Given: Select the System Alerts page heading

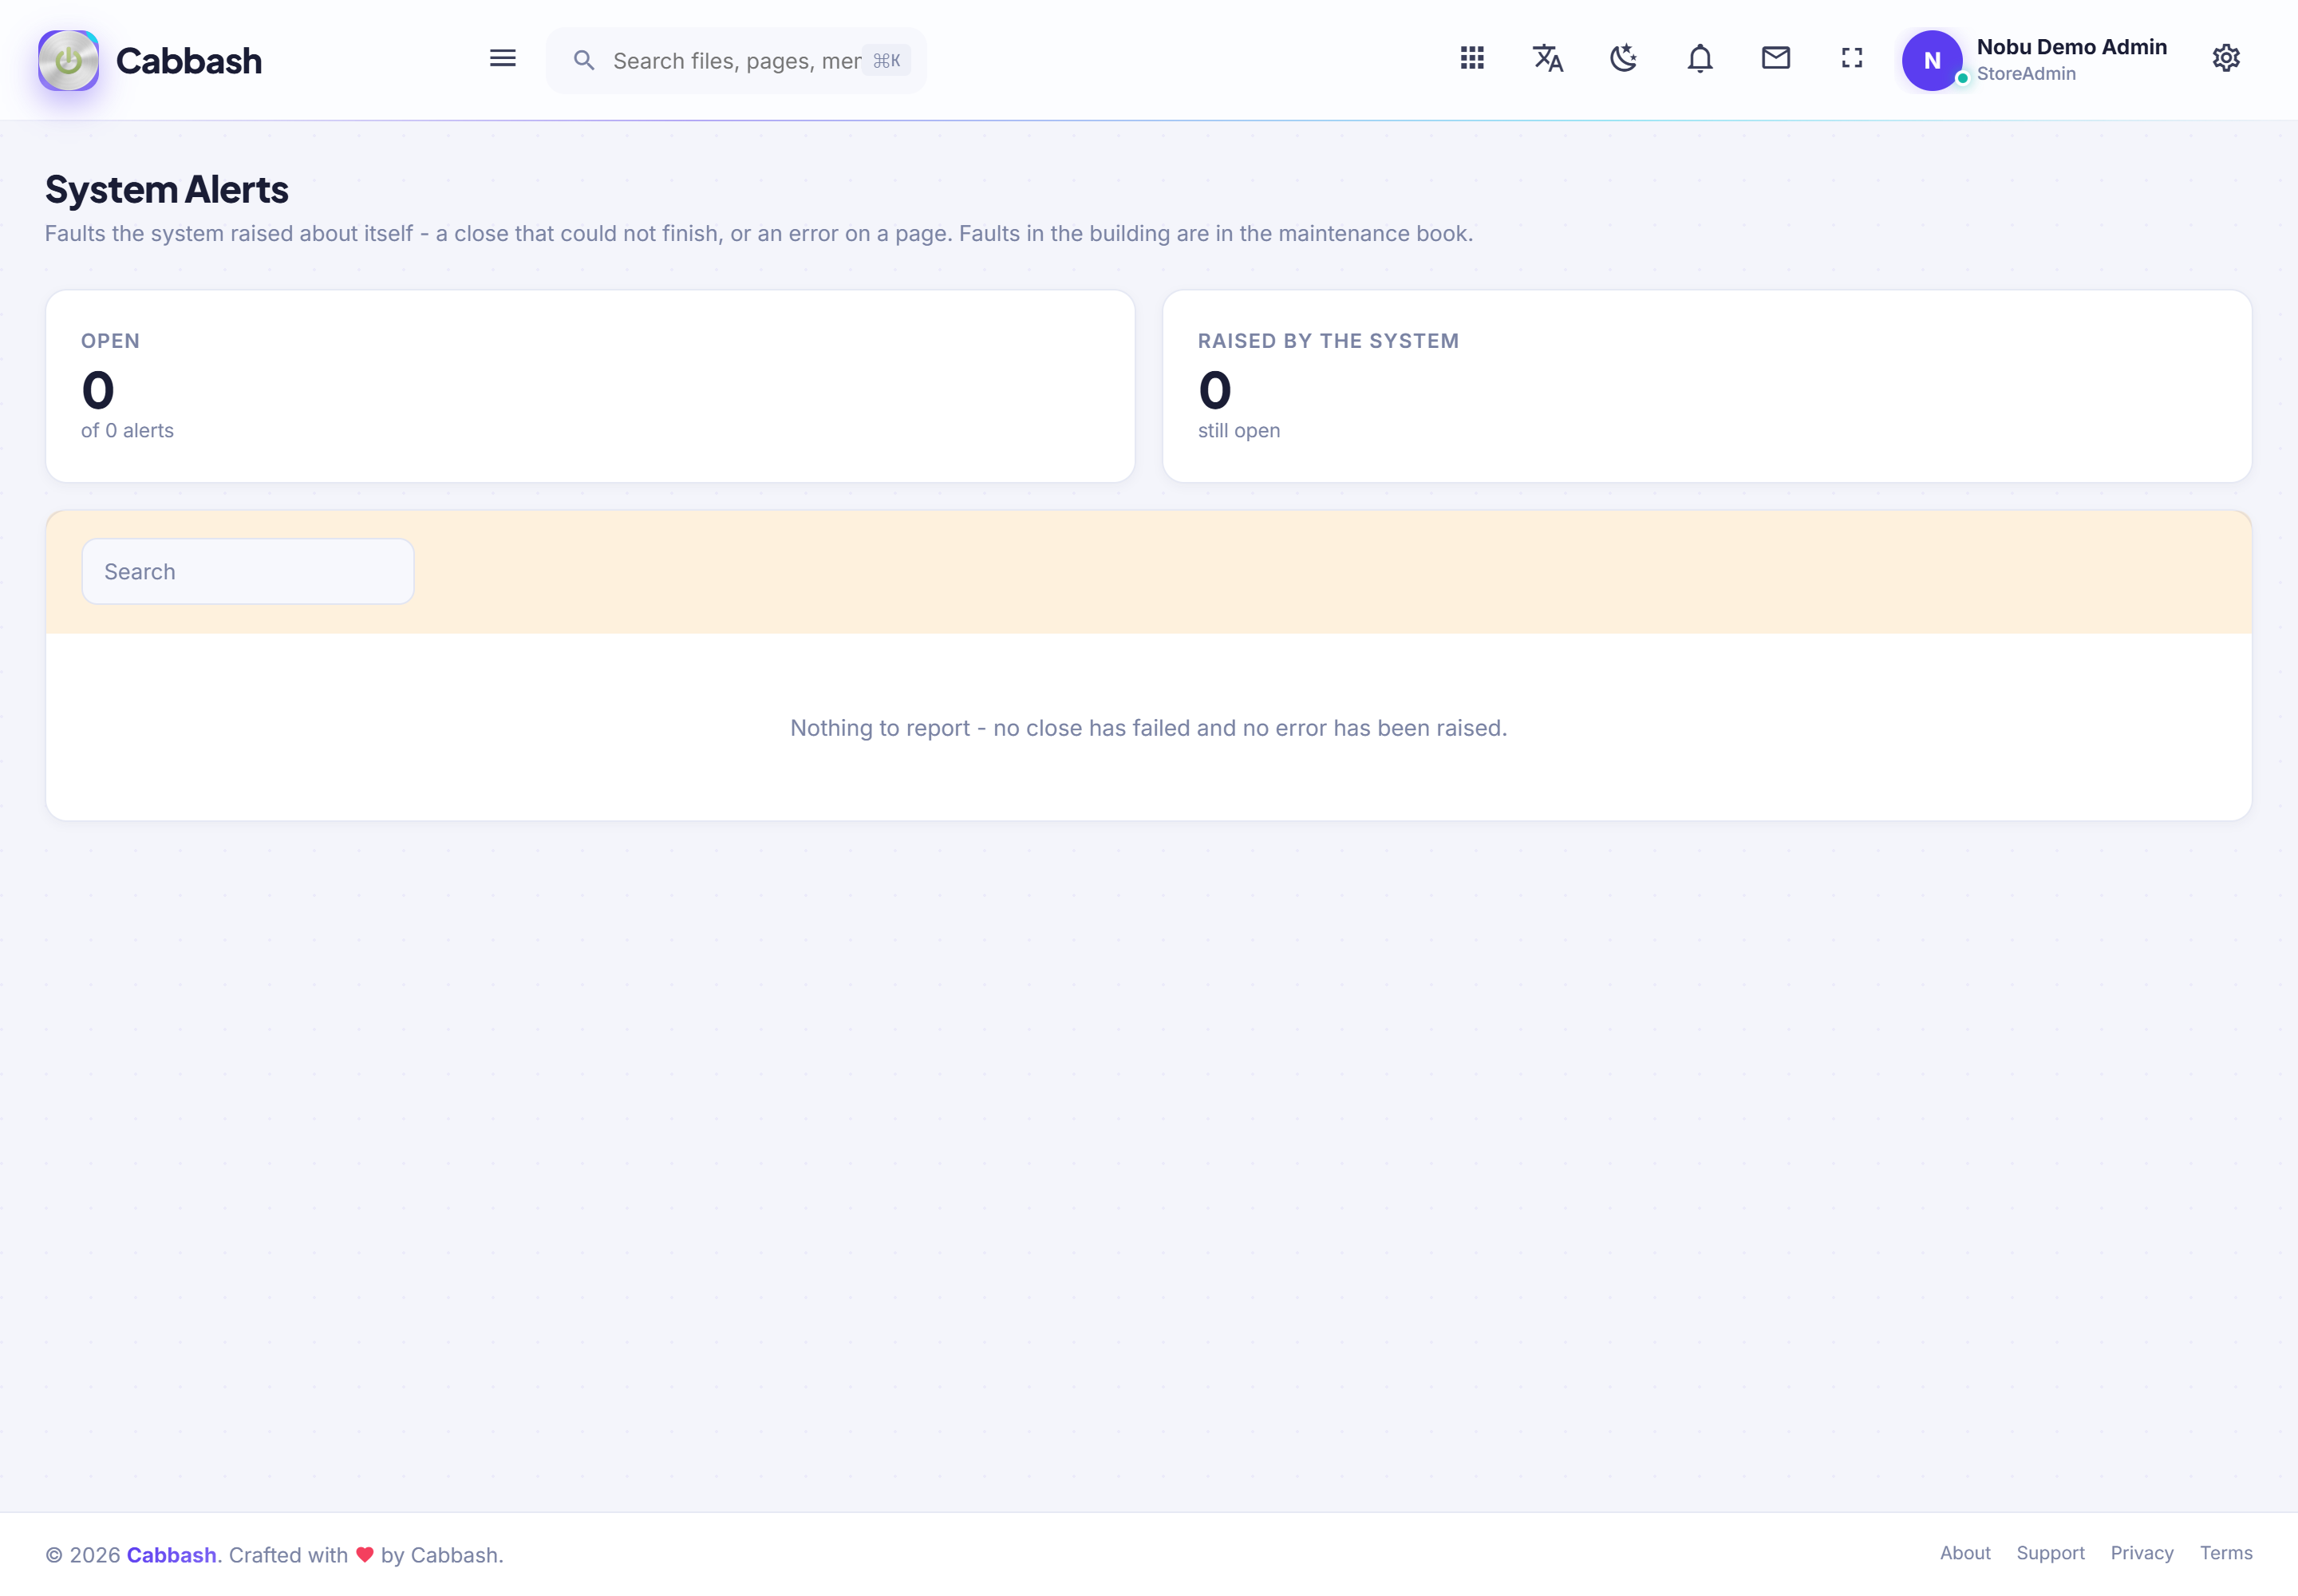Looking at the screenshot, I should click(167, 189).
